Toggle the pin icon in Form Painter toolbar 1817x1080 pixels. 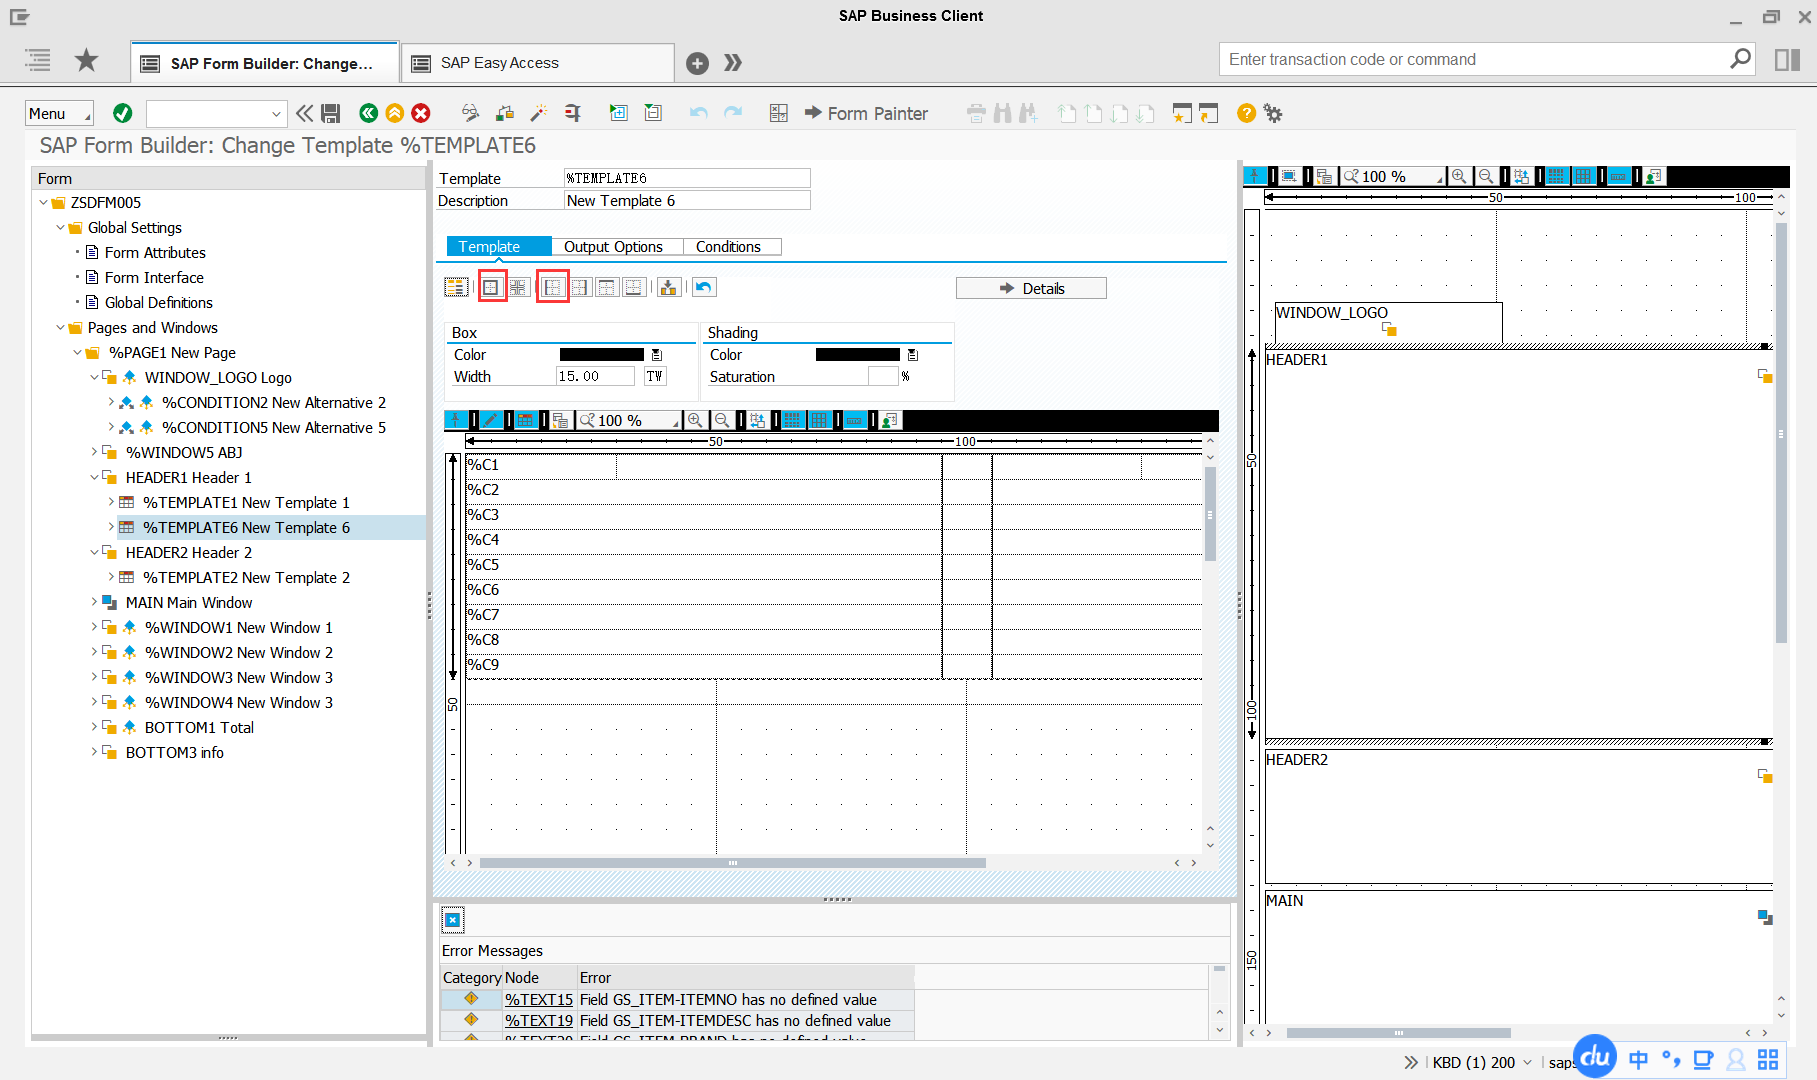click(1255, 176)
